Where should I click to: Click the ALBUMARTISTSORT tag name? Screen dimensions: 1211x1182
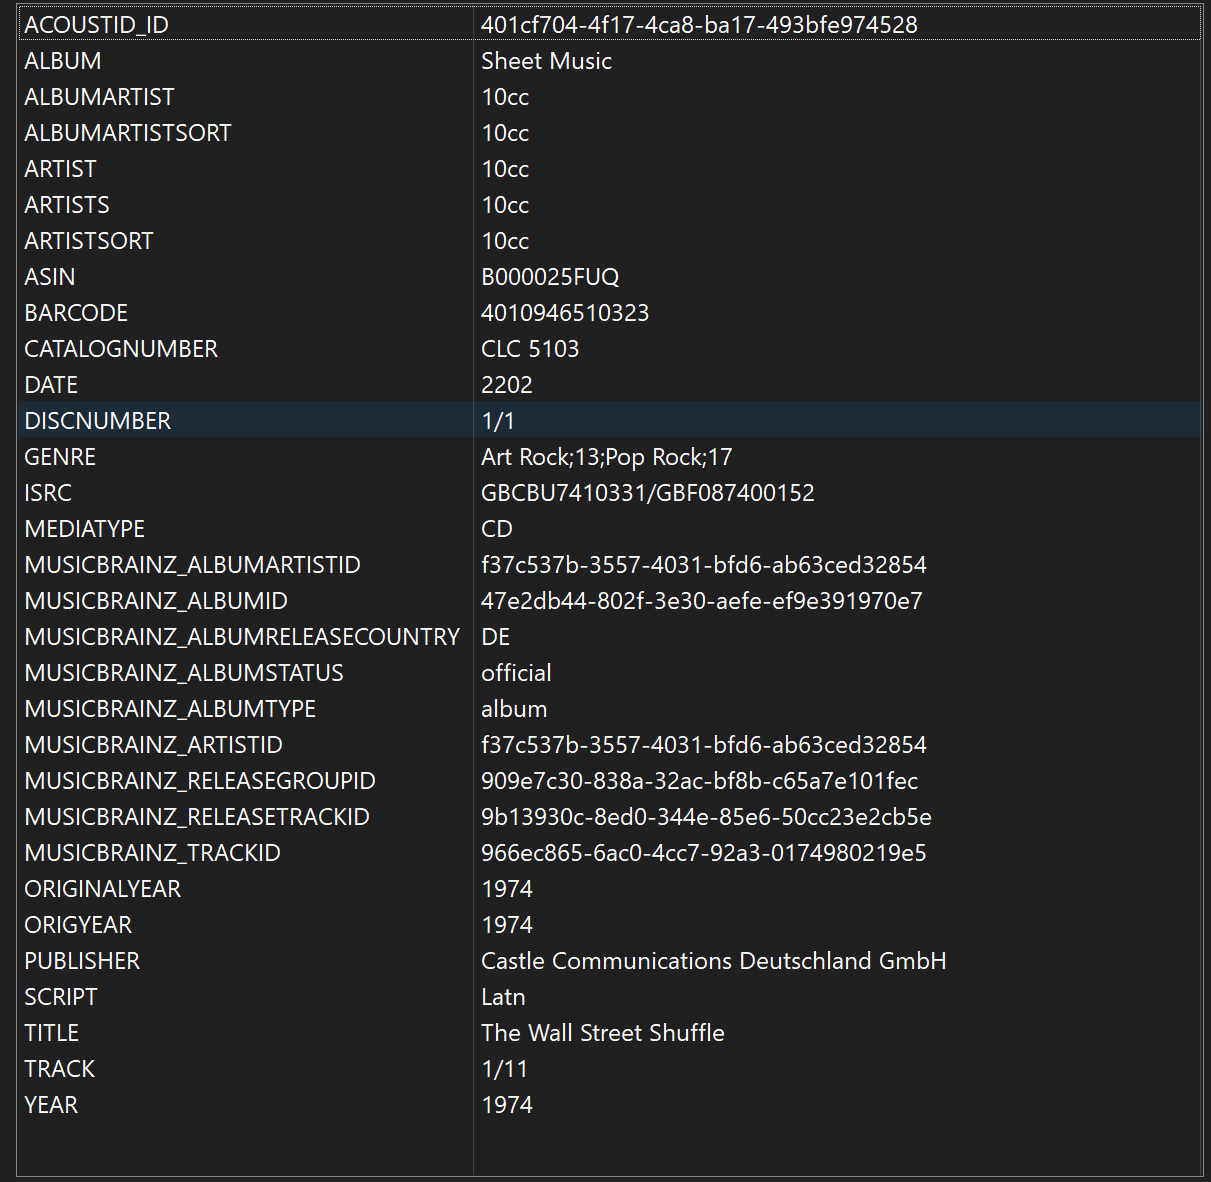(x=128, y=133)
